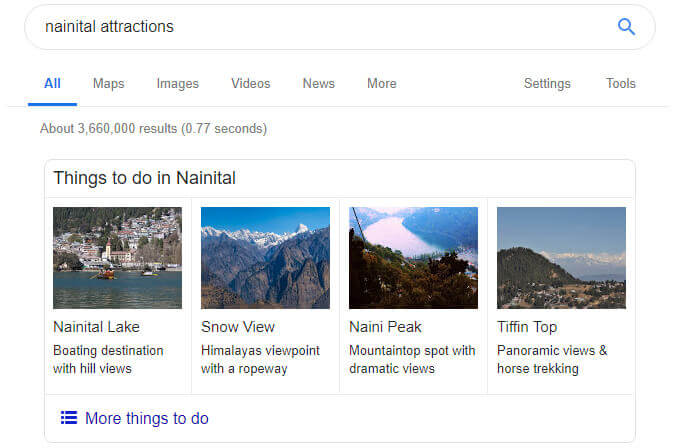Image resolution: width=675 pixels, height=448 pixels.
Task: View the Naini Peak image
Action: pos(413,258)
